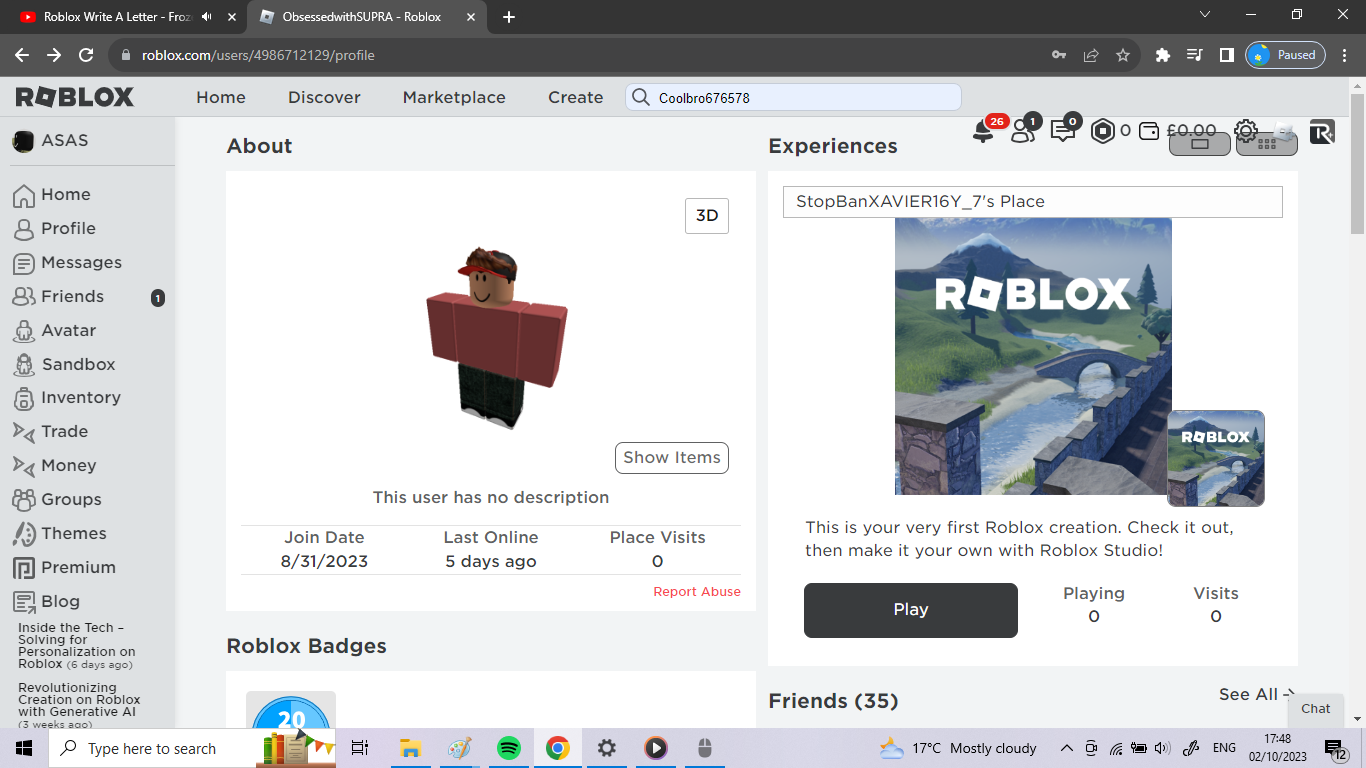Click the Robux hexagon icon
The height and width of the screenshot is (768, 1366).
pos(1102,131)
